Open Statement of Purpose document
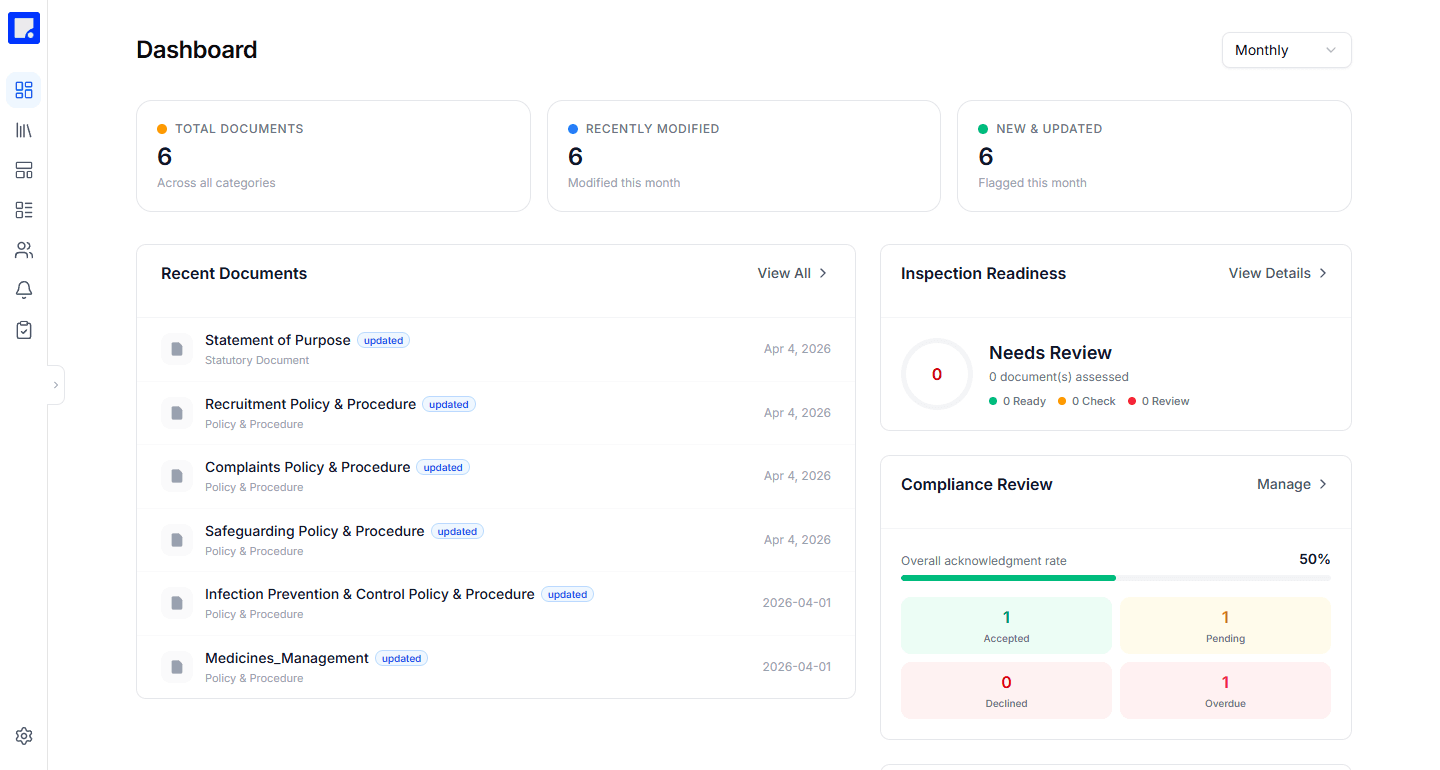 pyautogui.click(x=496, y=349)
